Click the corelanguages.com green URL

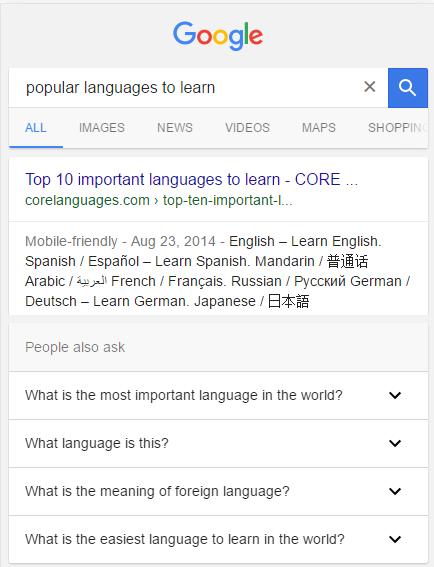pyautogui.click(x=159, y=200)
